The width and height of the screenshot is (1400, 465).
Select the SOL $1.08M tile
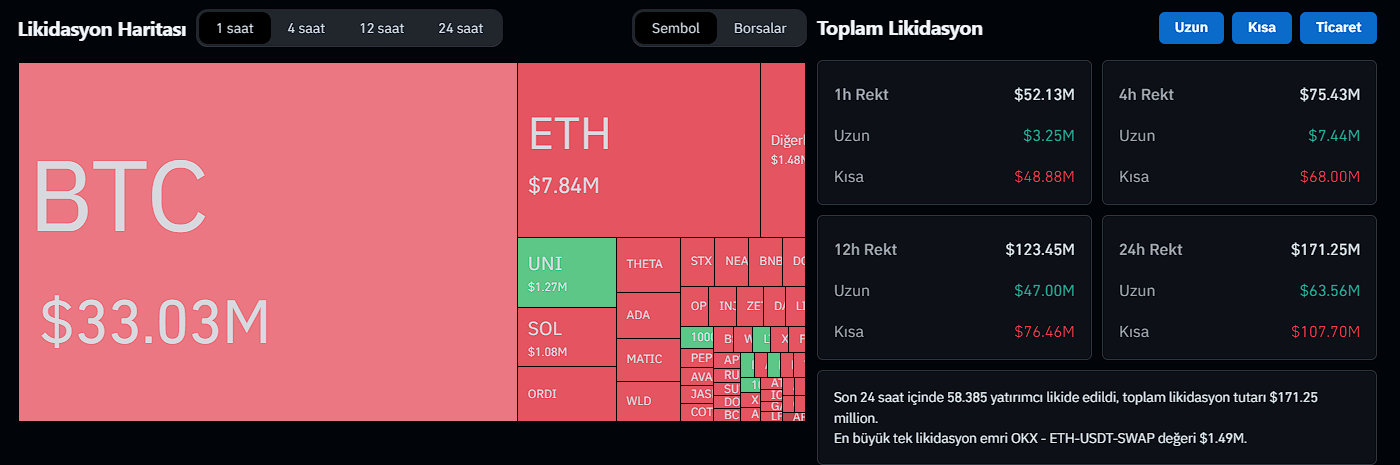[x=566, y=336]
